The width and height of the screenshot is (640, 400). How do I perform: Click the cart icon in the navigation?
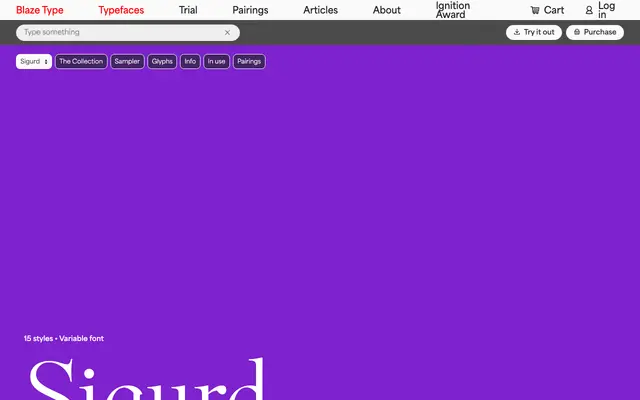(535, 10)
